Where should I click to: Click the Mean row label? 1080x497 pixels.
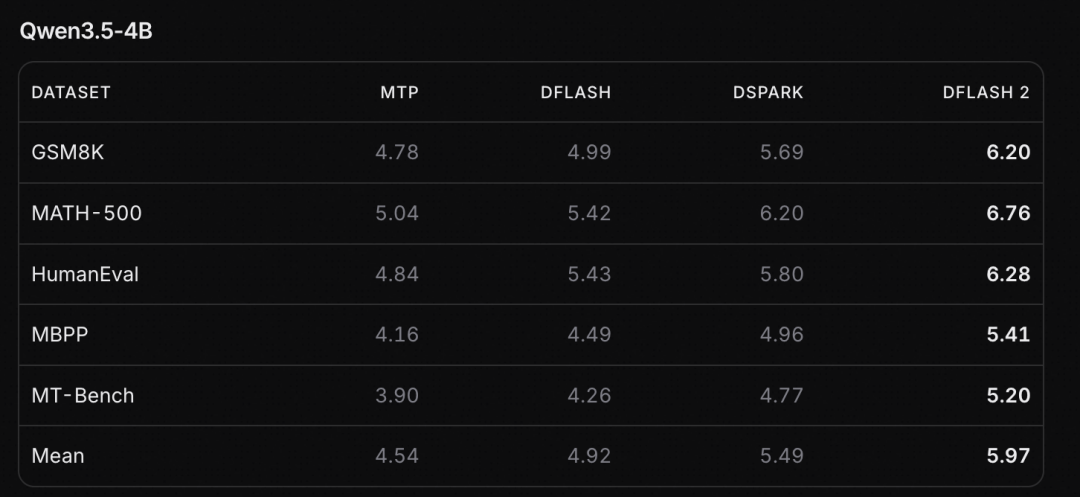58,456
